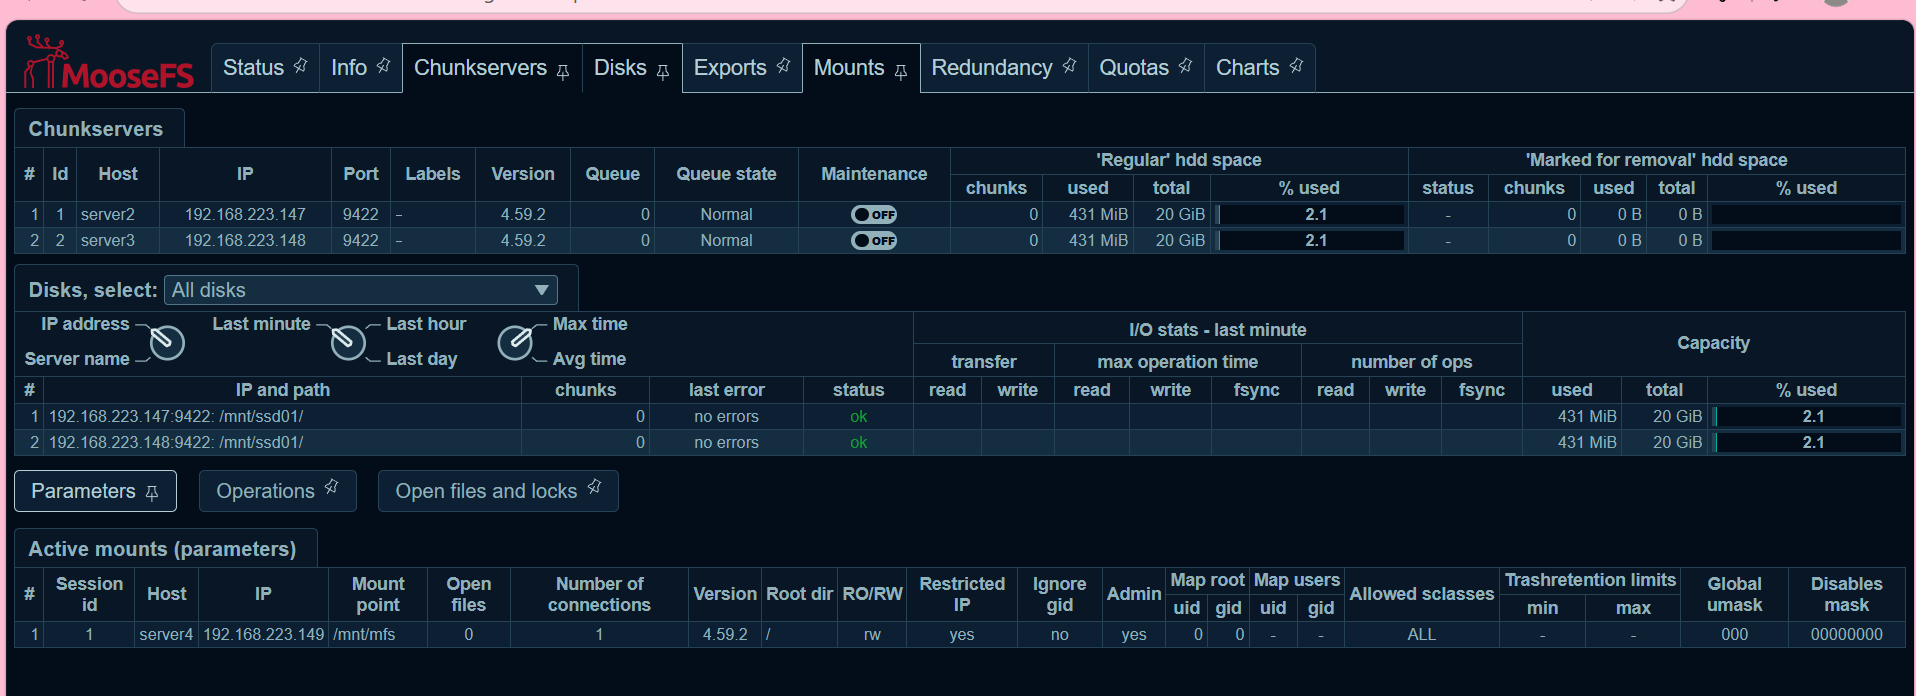Sort chunkservers by Host column
The image size is (1916, 696).
click(118, 174)
